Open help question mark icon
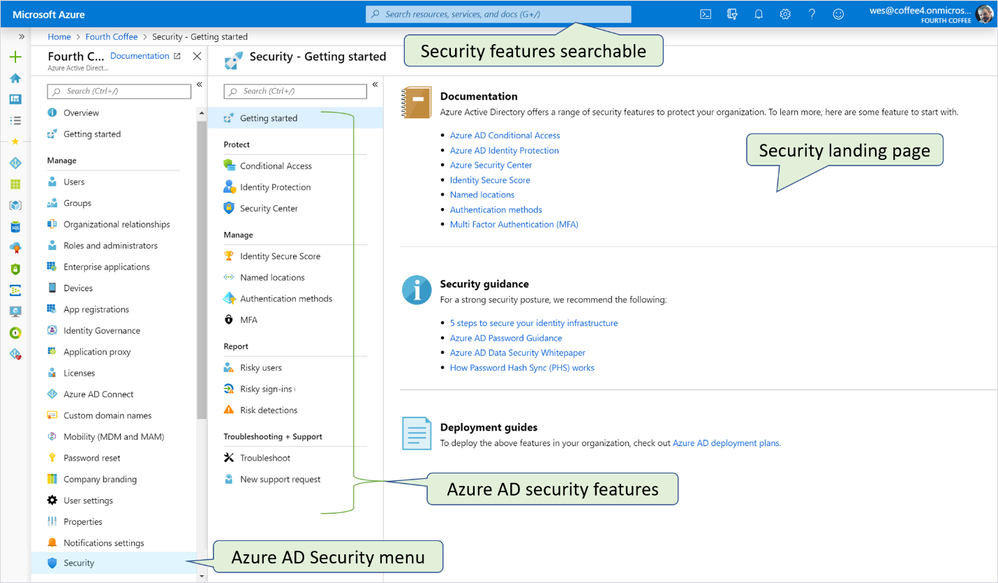This screenshot has width=998, height=583. click(812, 14)
